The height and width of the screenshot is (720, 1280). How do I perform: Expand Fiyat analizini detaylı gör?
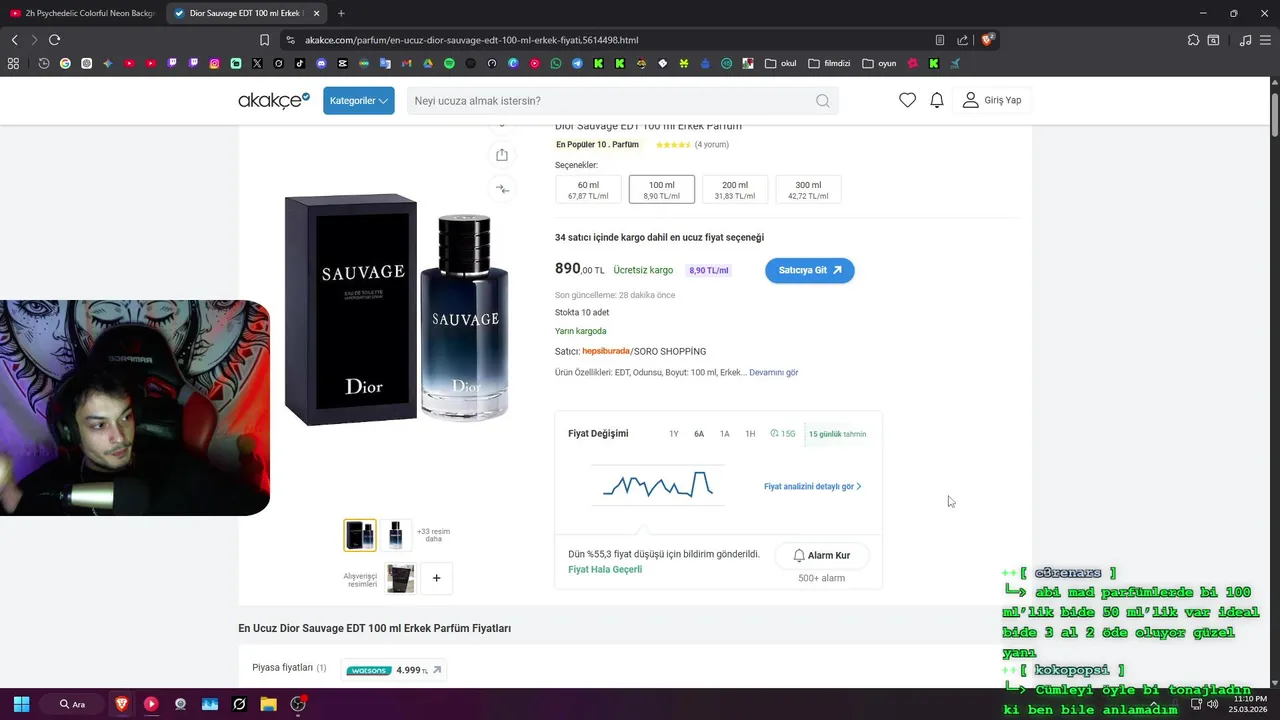[x=812, y=487]
